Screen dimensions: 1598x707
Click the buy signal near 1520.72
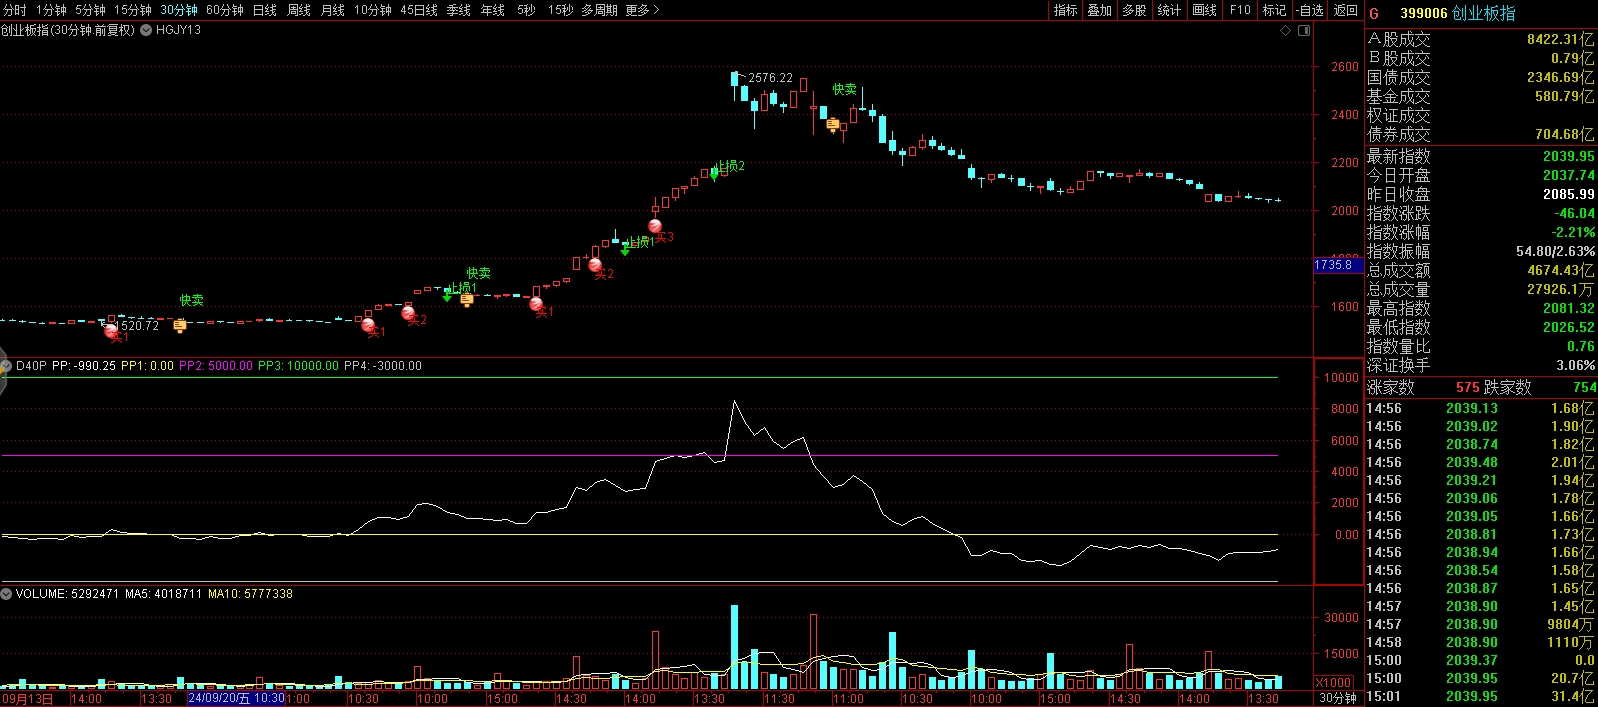111,331
